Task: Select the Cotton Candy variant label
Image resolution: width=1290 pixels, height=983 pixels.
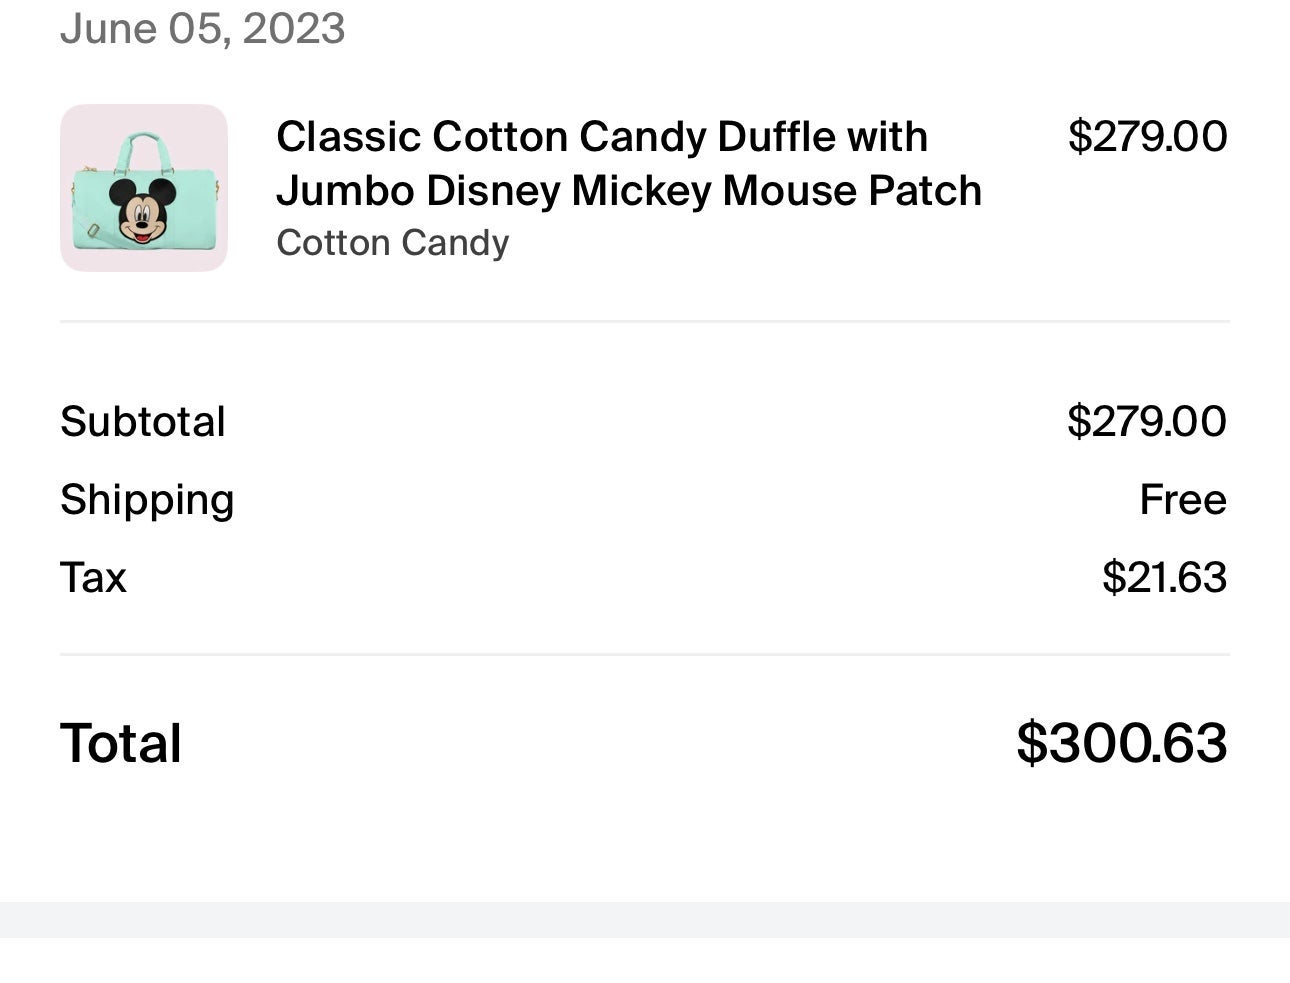Action: pos(393,243)
